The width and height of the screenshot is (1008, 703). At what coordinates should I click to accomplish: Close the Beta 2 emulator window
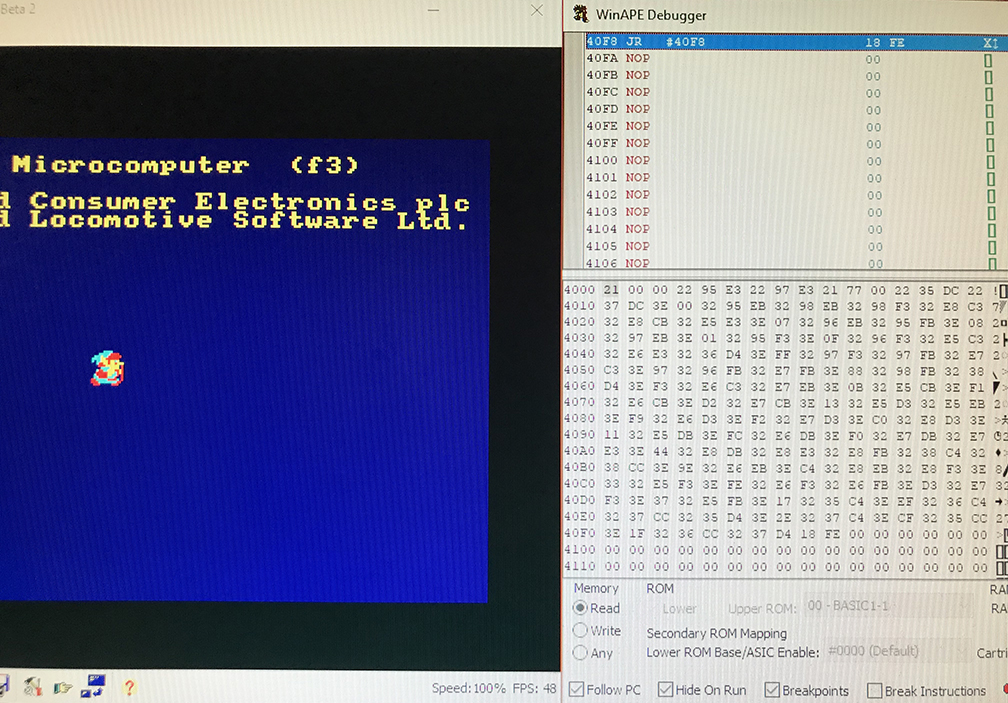coord(537,10)
